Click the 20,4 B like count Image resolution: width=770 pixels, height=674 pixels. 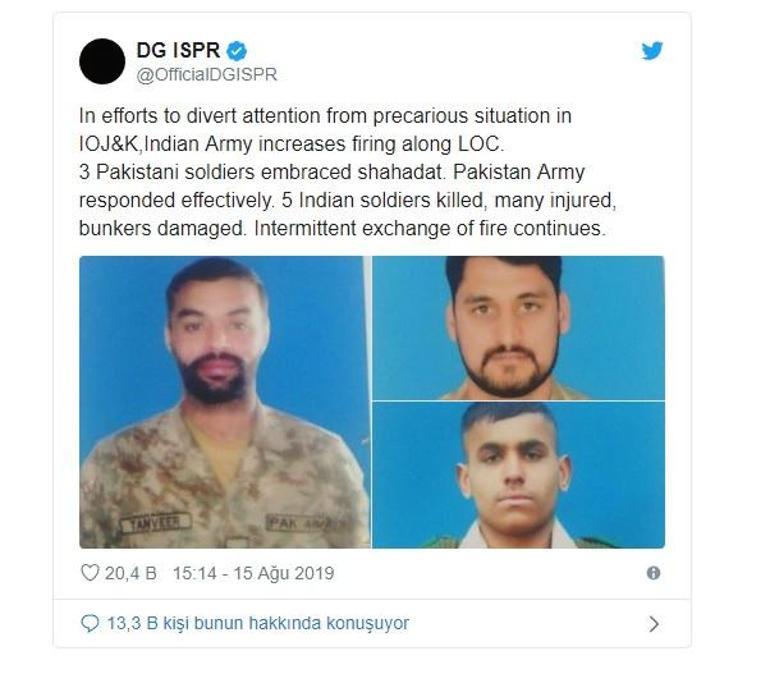131,573
